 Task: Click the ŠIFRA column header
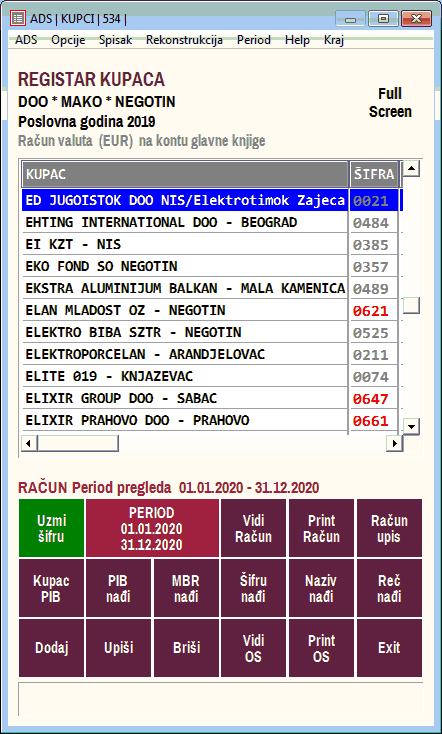coord(374,174)
